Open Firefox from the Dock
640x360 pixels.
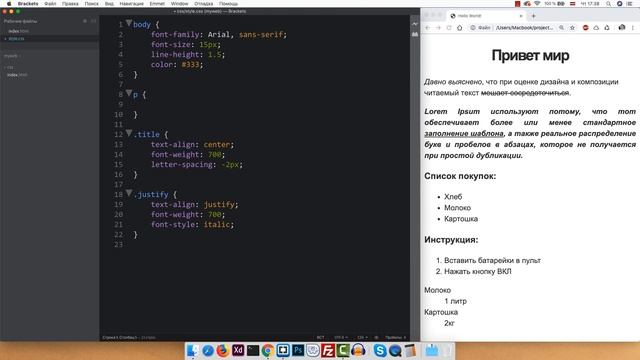click(x=222, y=350)
